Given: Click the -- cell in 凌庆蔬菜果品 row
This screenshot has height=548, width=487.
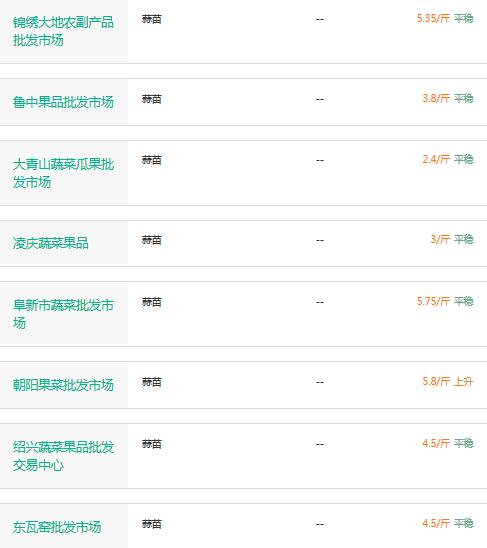Looking at the screenshot, I should pos(320,240).
